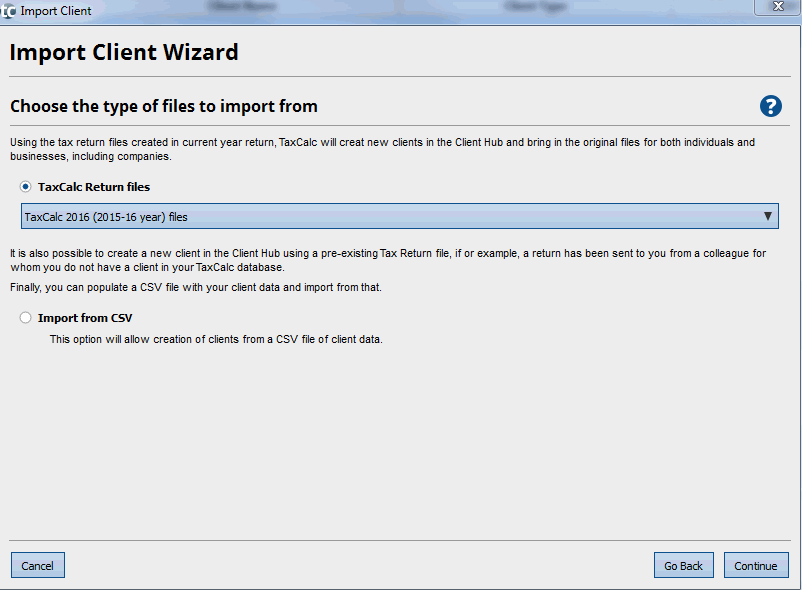
Task: Proceed with the Continue button
Action: 756,566
